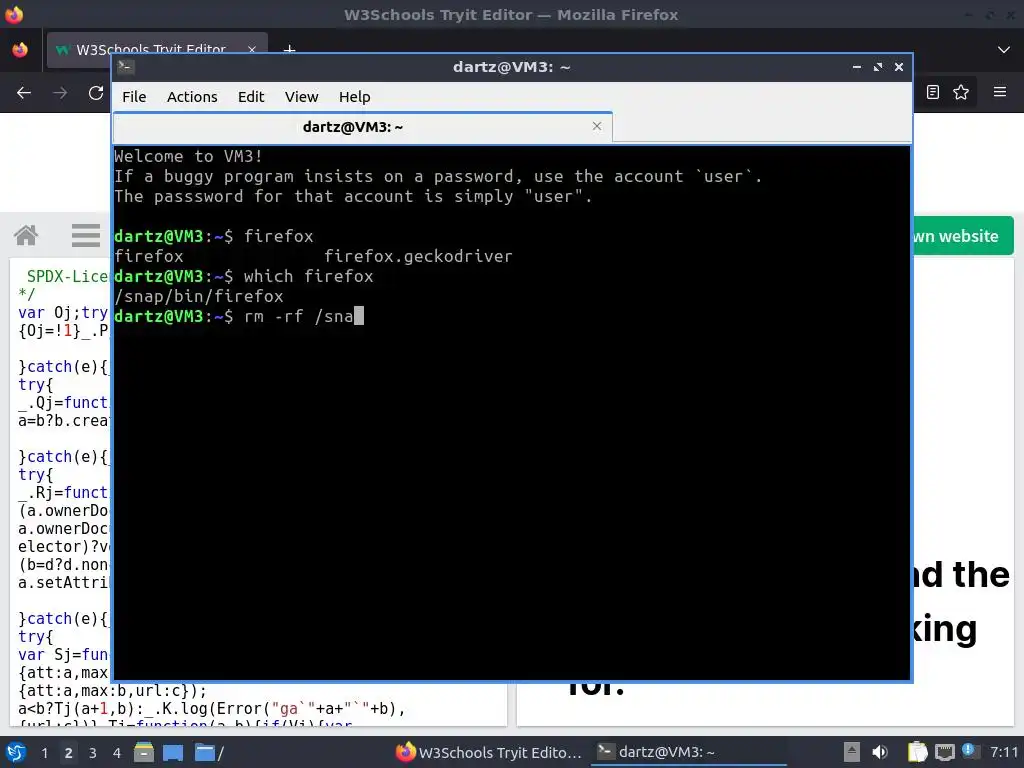Close the dartz@VM3 terminal tab
The width and height of the screenshot is (1024, 768).
[x=596, y=126]
